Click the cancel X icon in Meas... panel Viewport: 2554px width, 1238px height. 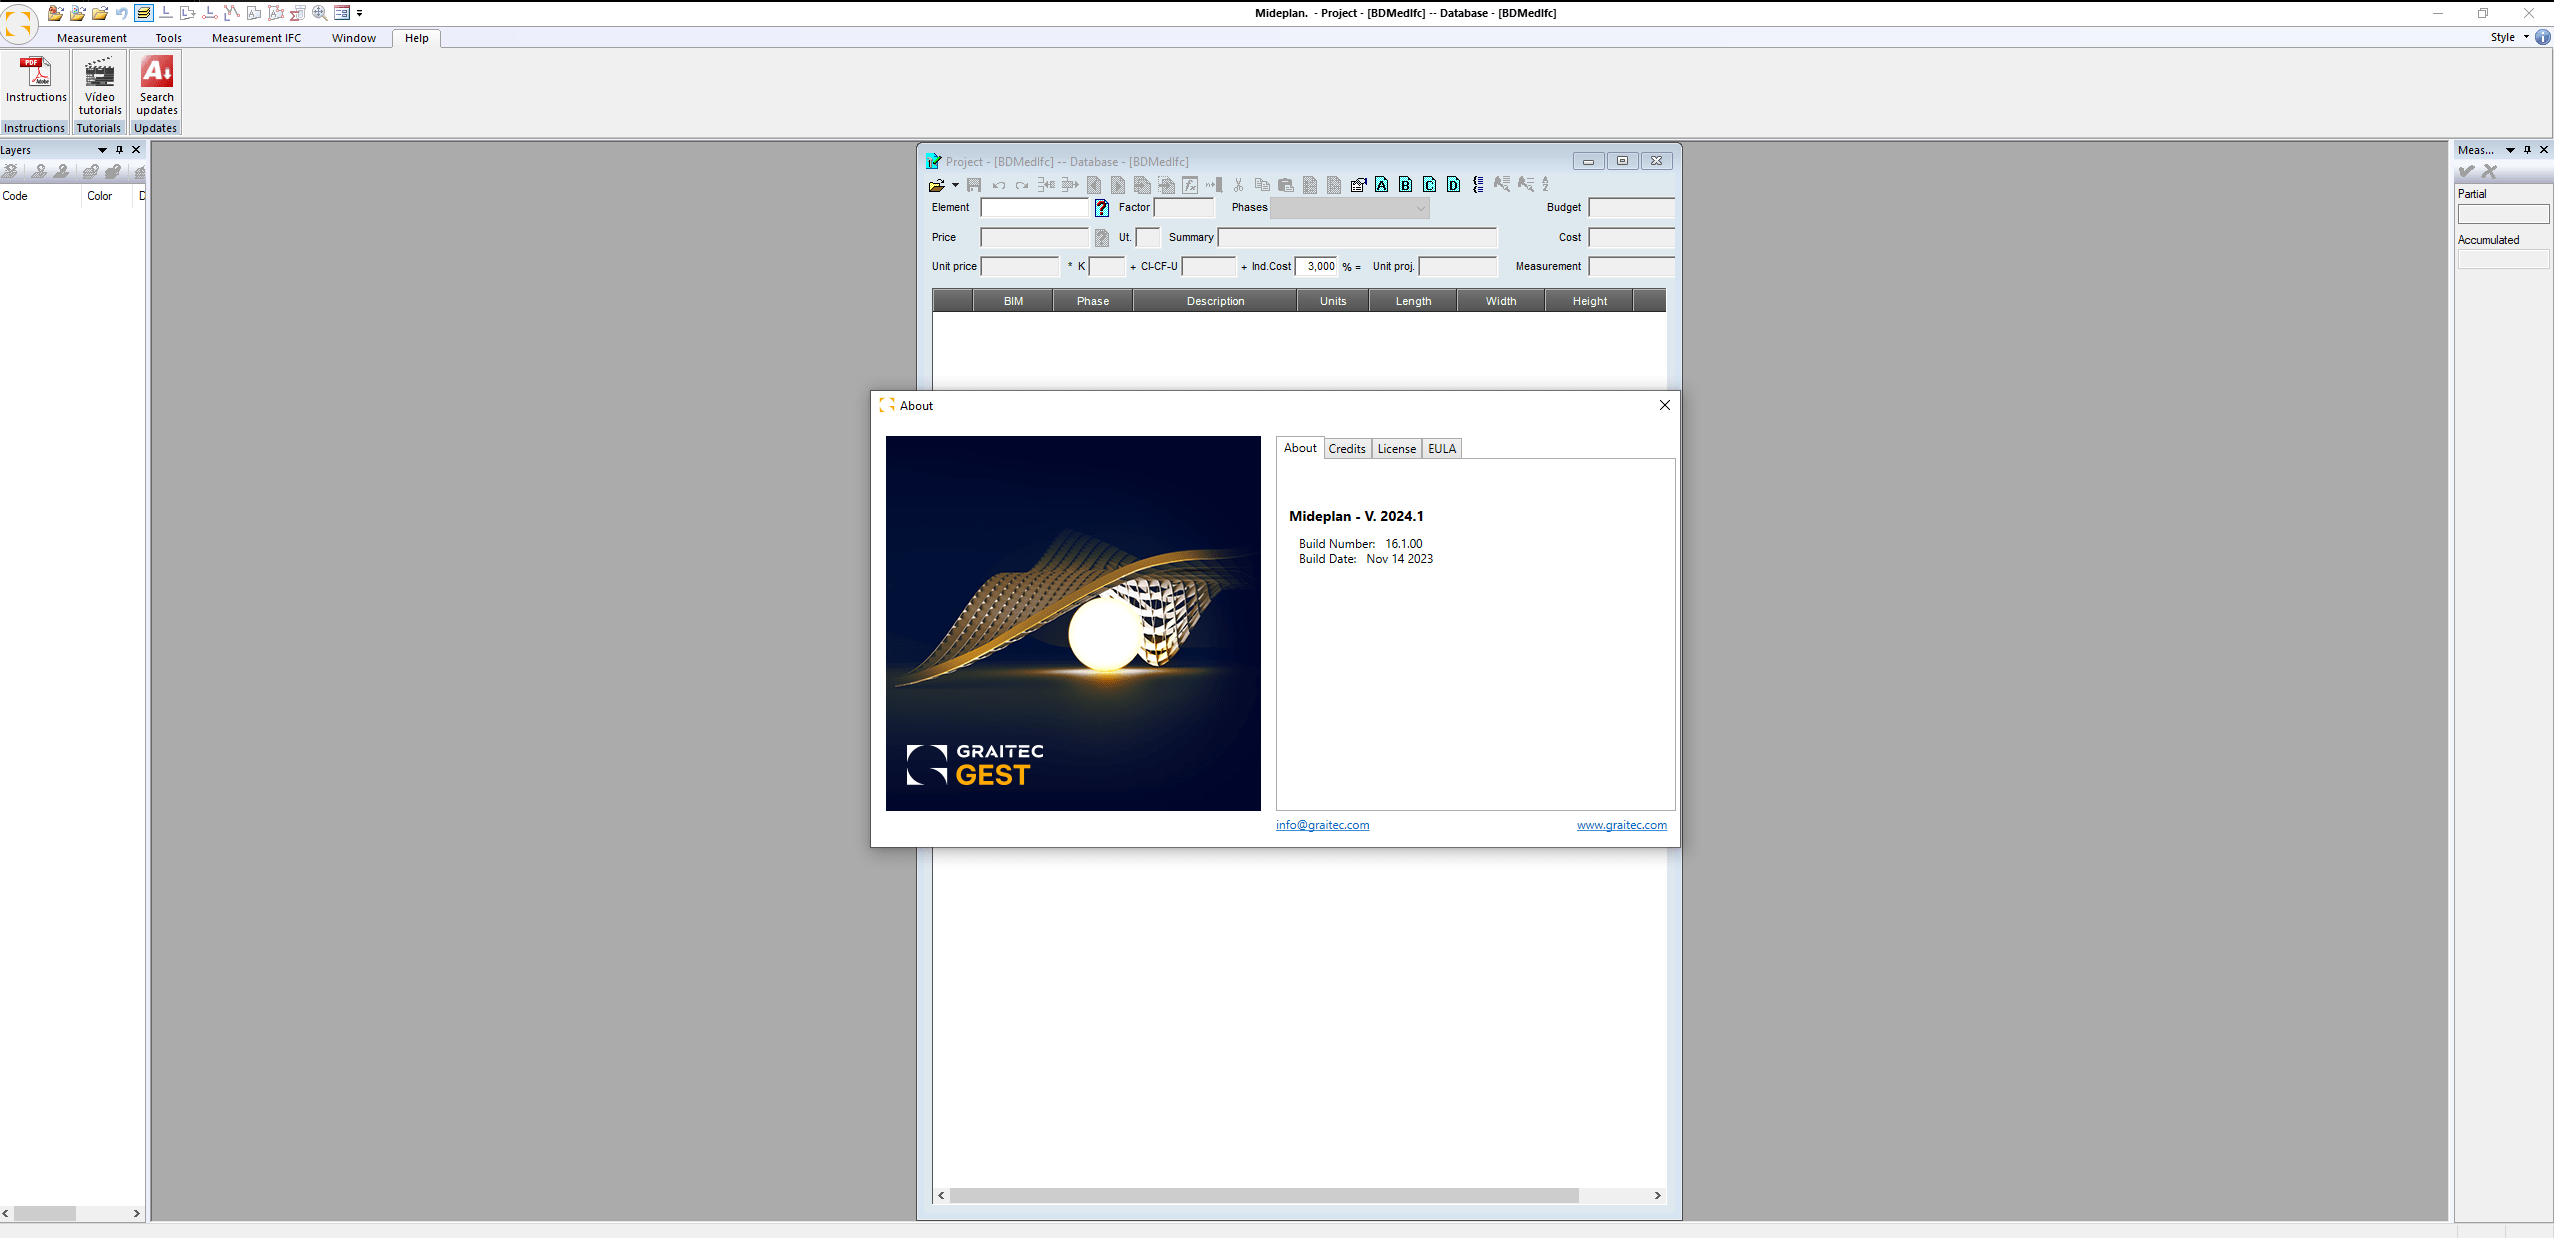2490,172
